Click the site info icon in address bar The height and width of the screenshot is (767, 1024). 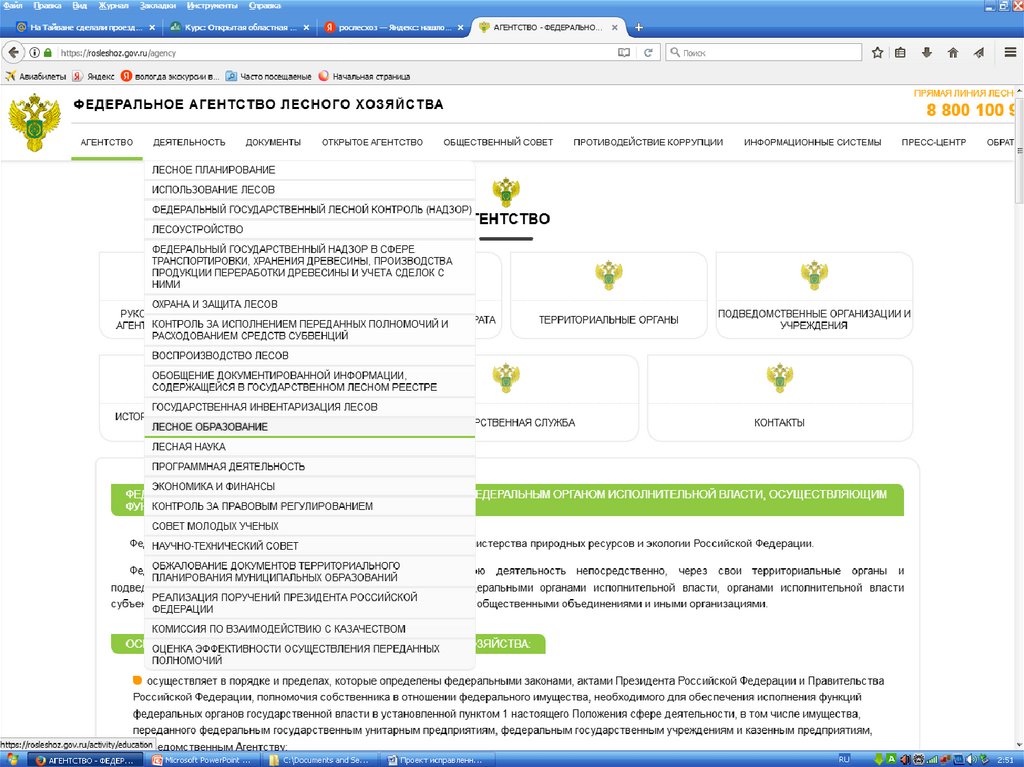[x=35, y=53]
